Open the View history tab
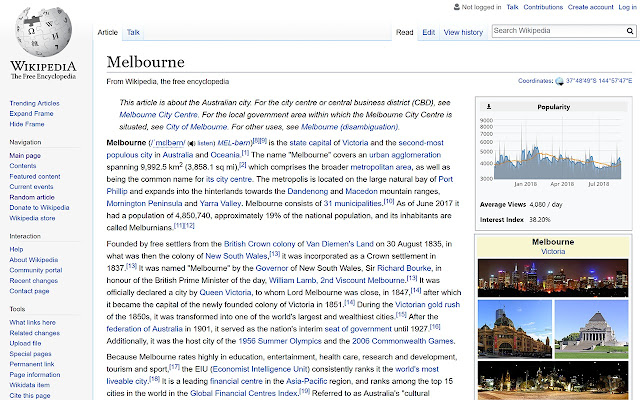Viewport: 640px width, 400px height. [x=463, y=32]
